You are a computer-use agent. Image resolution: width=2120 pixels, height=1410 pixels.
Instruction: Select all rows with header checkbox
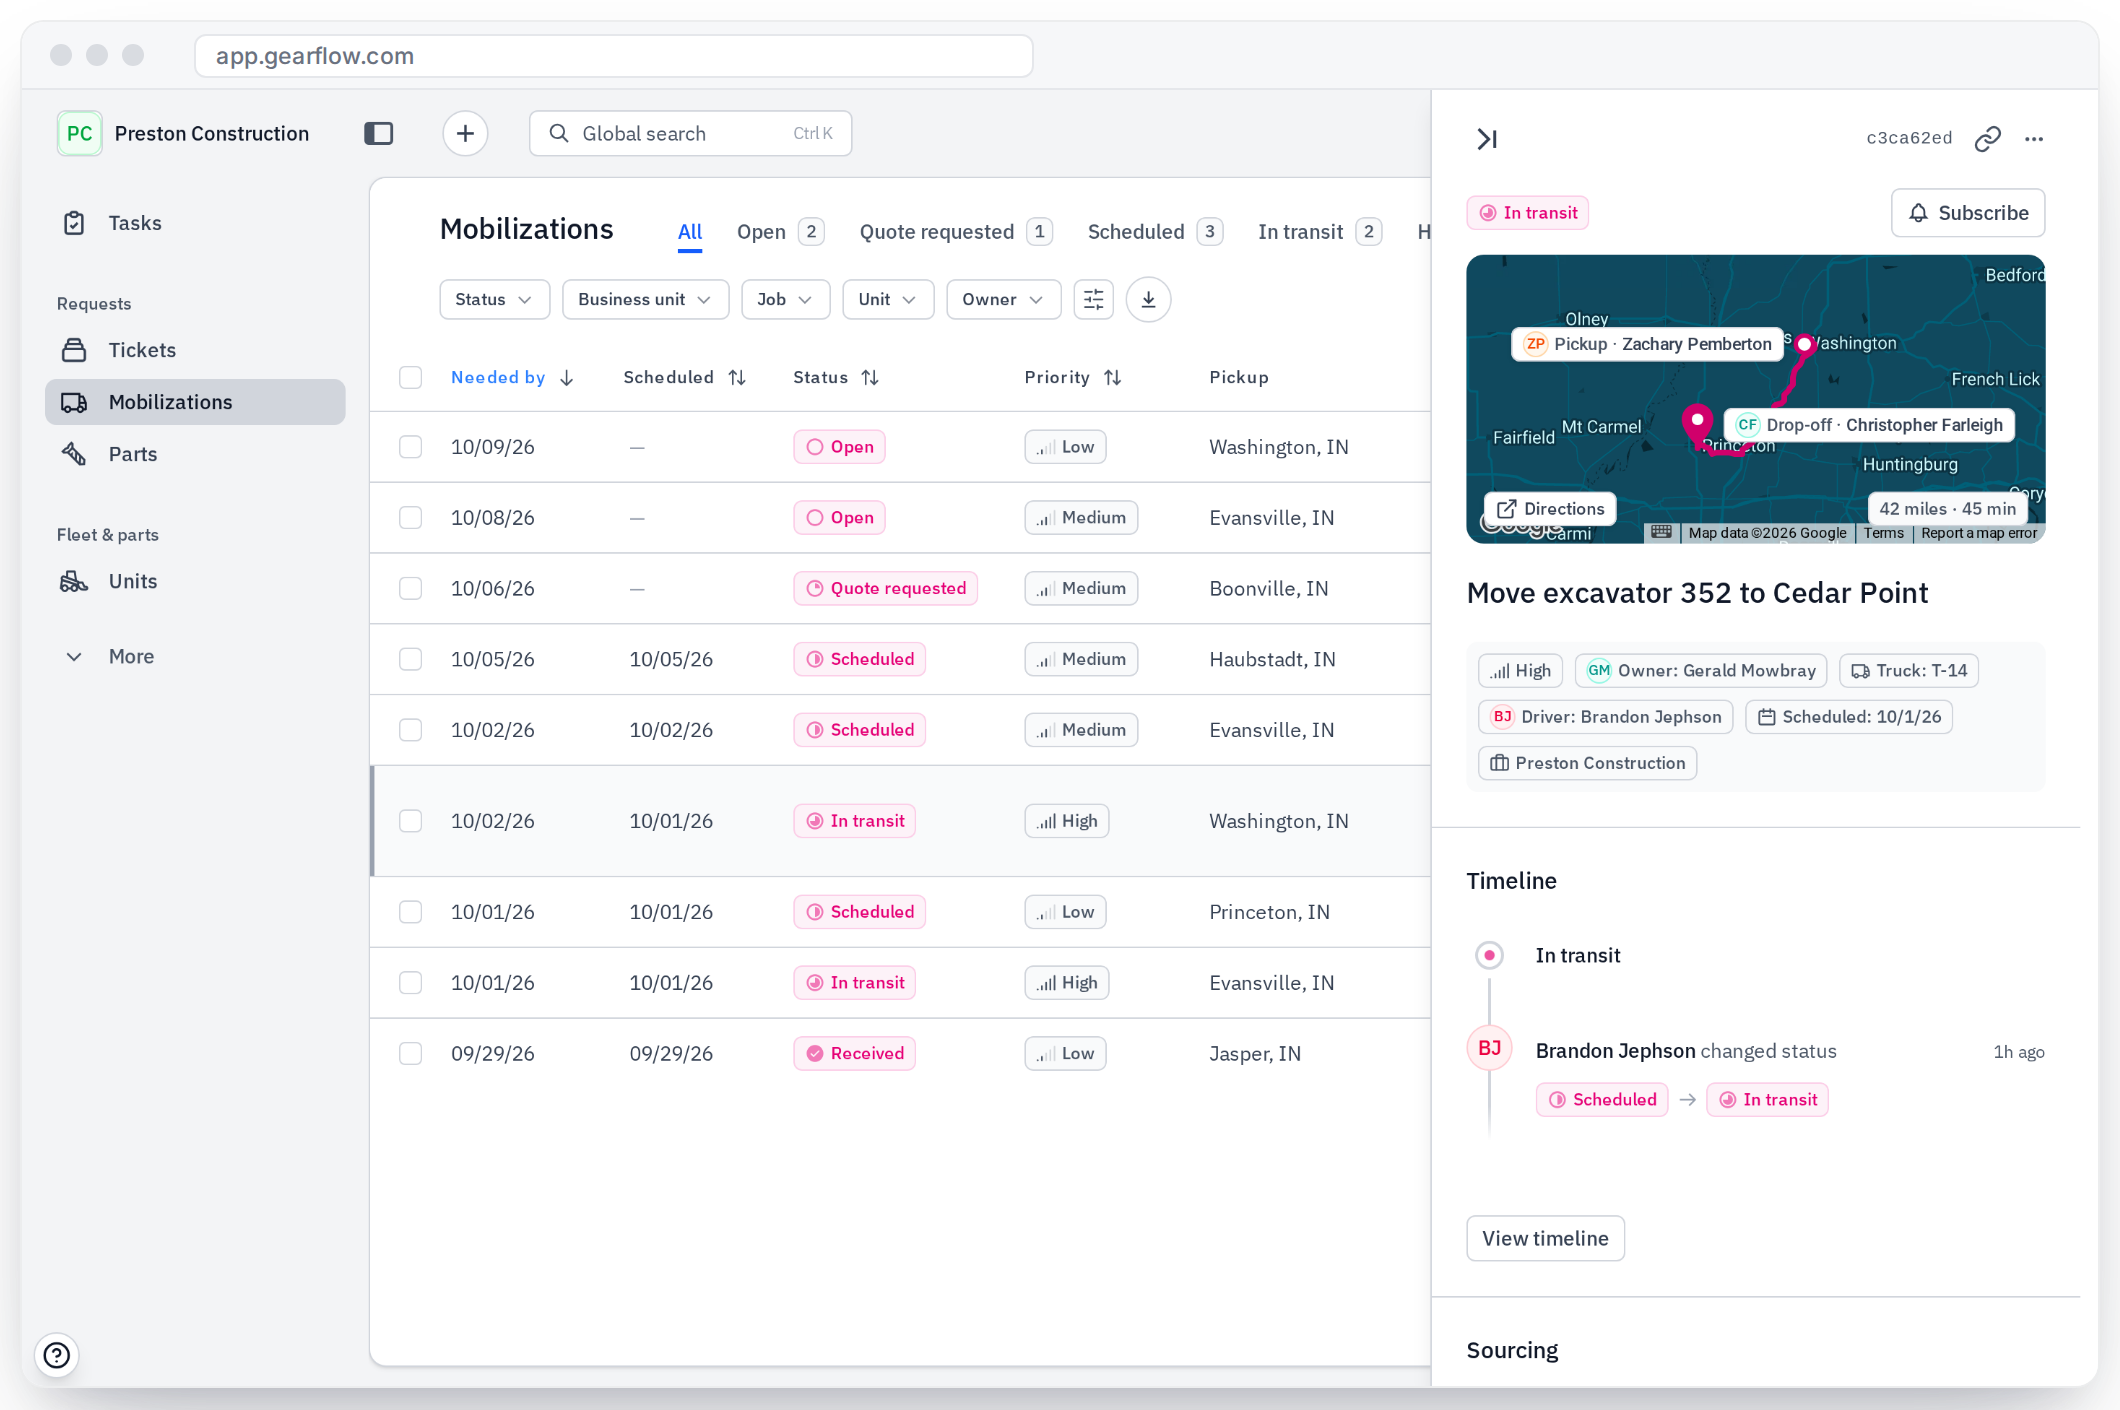click(410, 377)
